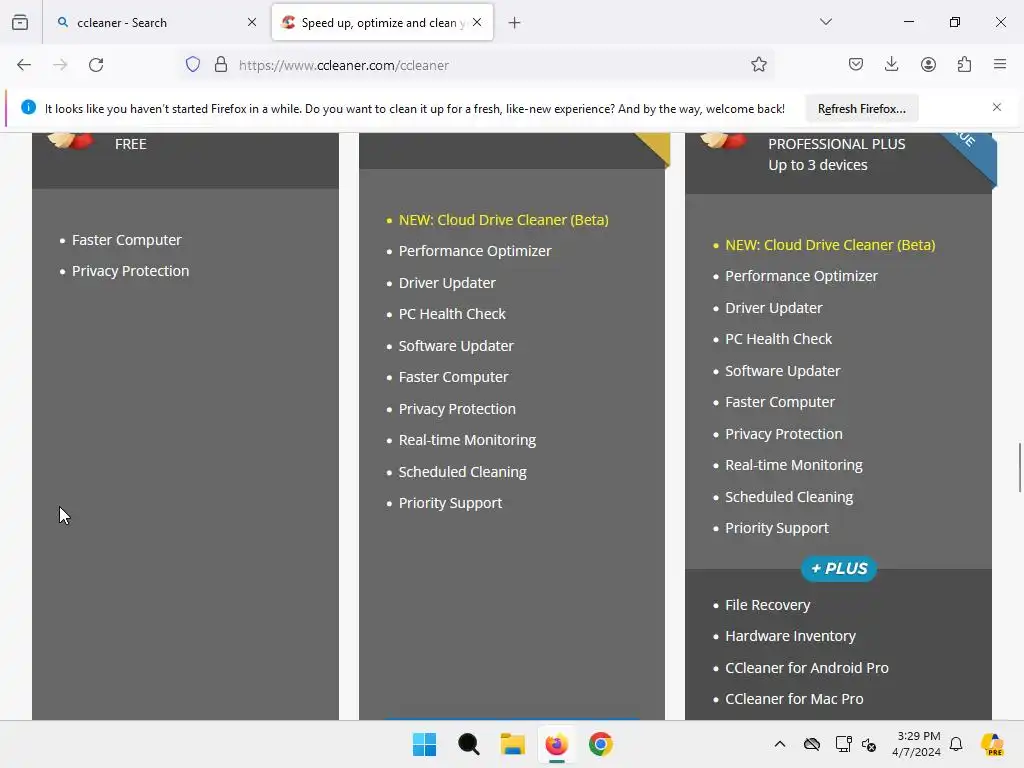Open Firefox account menu
1024x768 pixels.
click(928, 64)
